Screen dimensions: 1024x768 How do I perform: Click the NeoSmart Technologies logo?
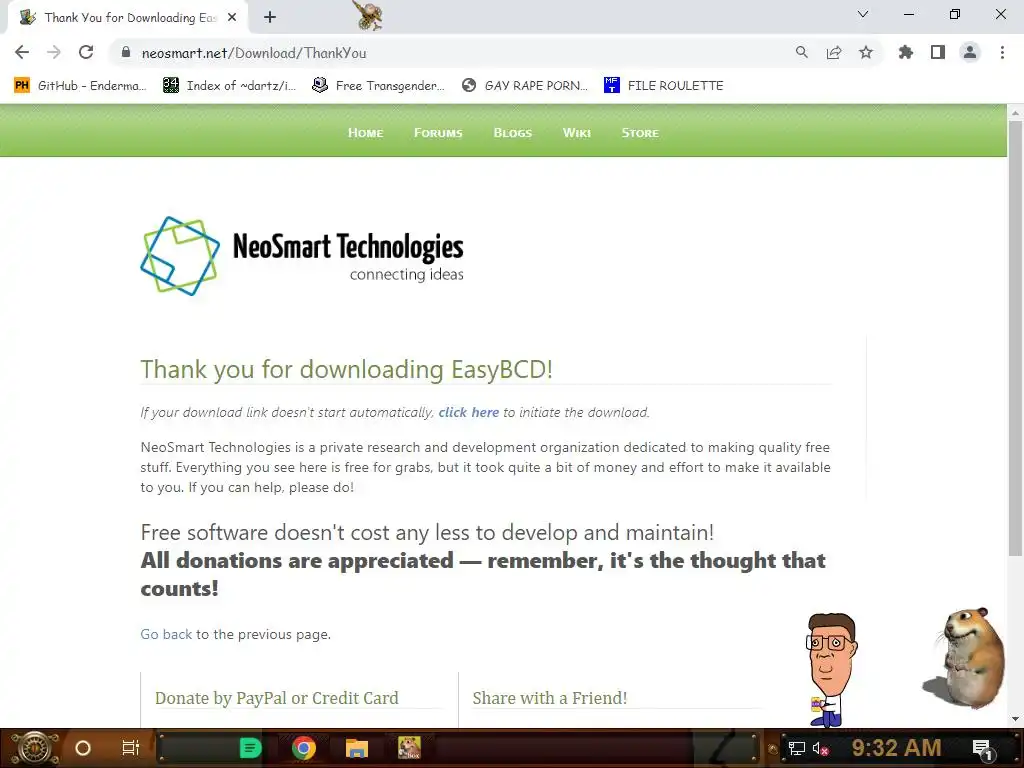coord(302,256)
